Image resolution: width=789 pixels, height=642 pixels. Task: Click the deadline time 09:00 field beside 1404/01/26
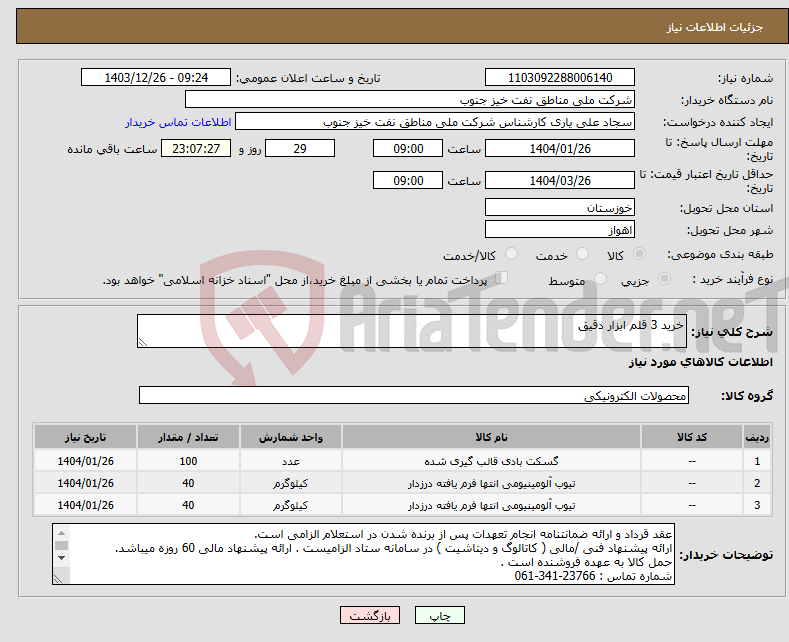(x=408, y=148)
